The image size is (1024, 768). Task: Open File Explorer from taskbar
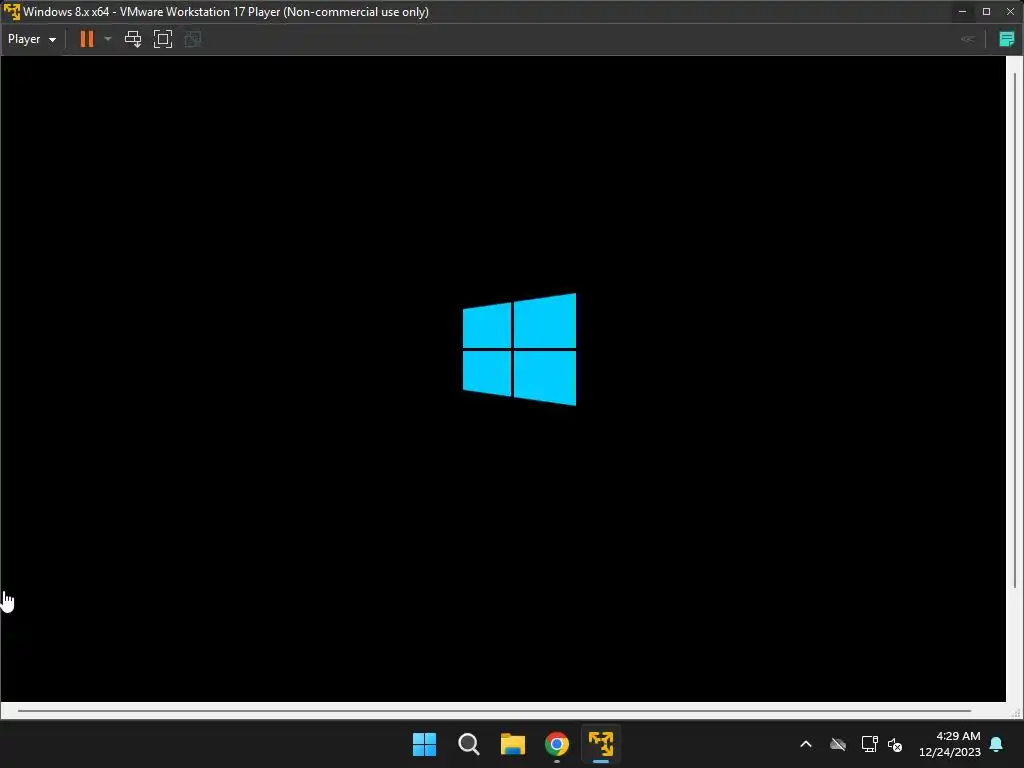pos(513,744)
